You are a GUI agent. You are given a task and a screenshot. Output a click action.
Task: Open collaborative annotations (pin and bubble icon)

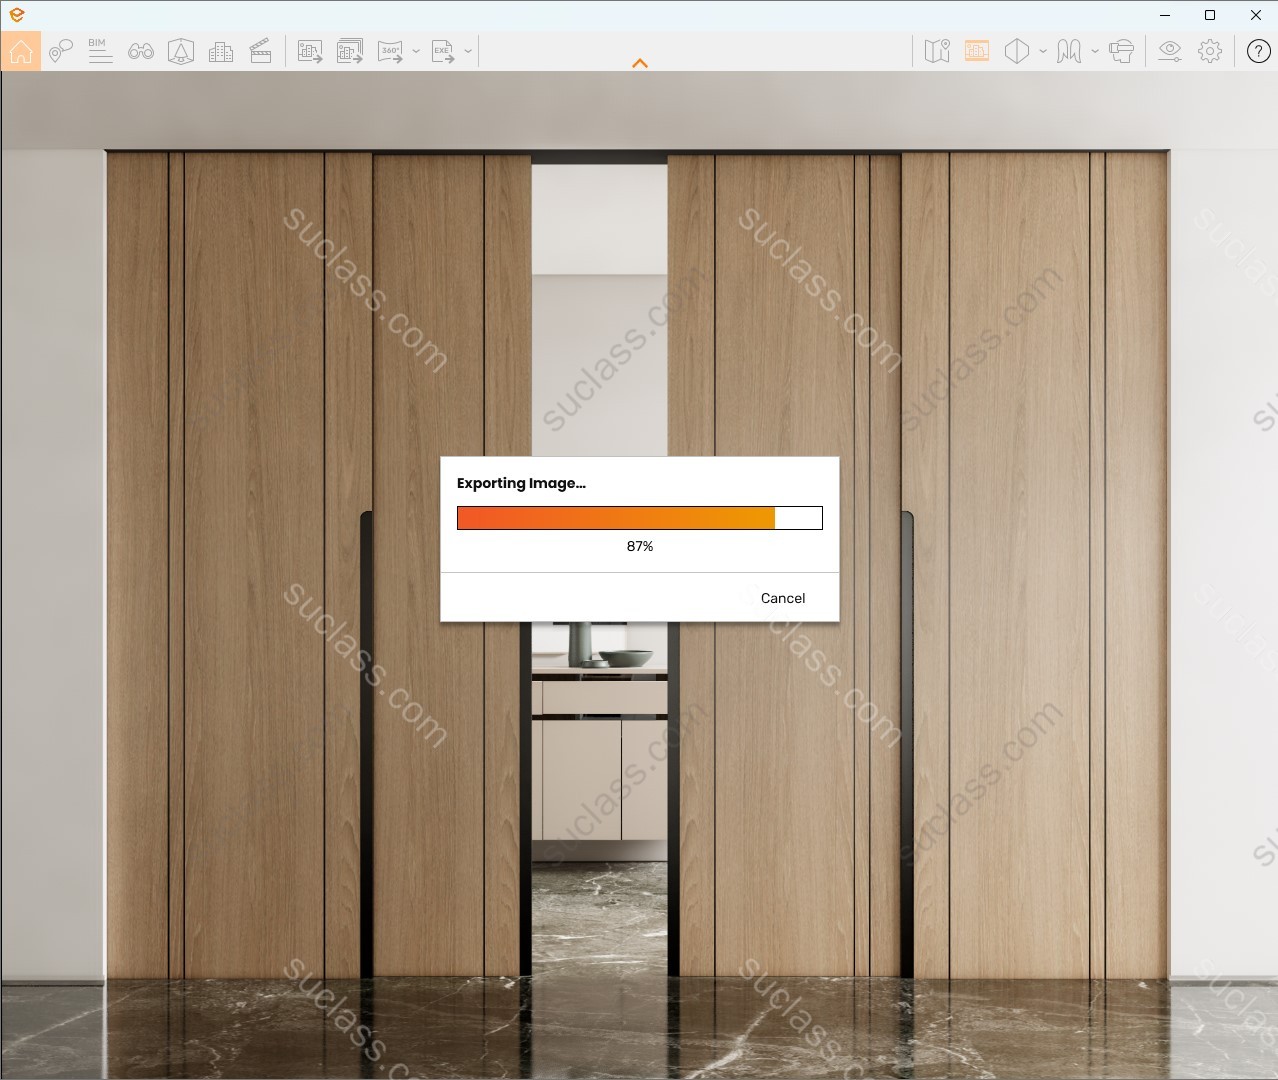point(61,51)
